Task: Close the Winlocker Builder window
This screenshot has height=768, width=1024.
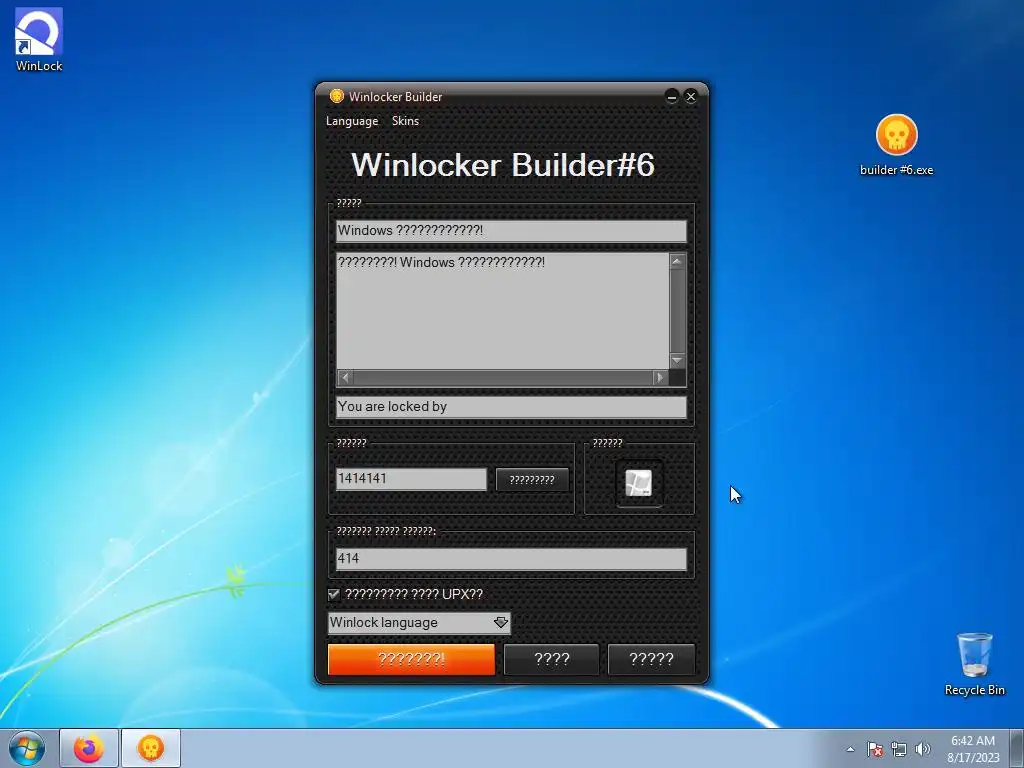Action: pos(690,97)
